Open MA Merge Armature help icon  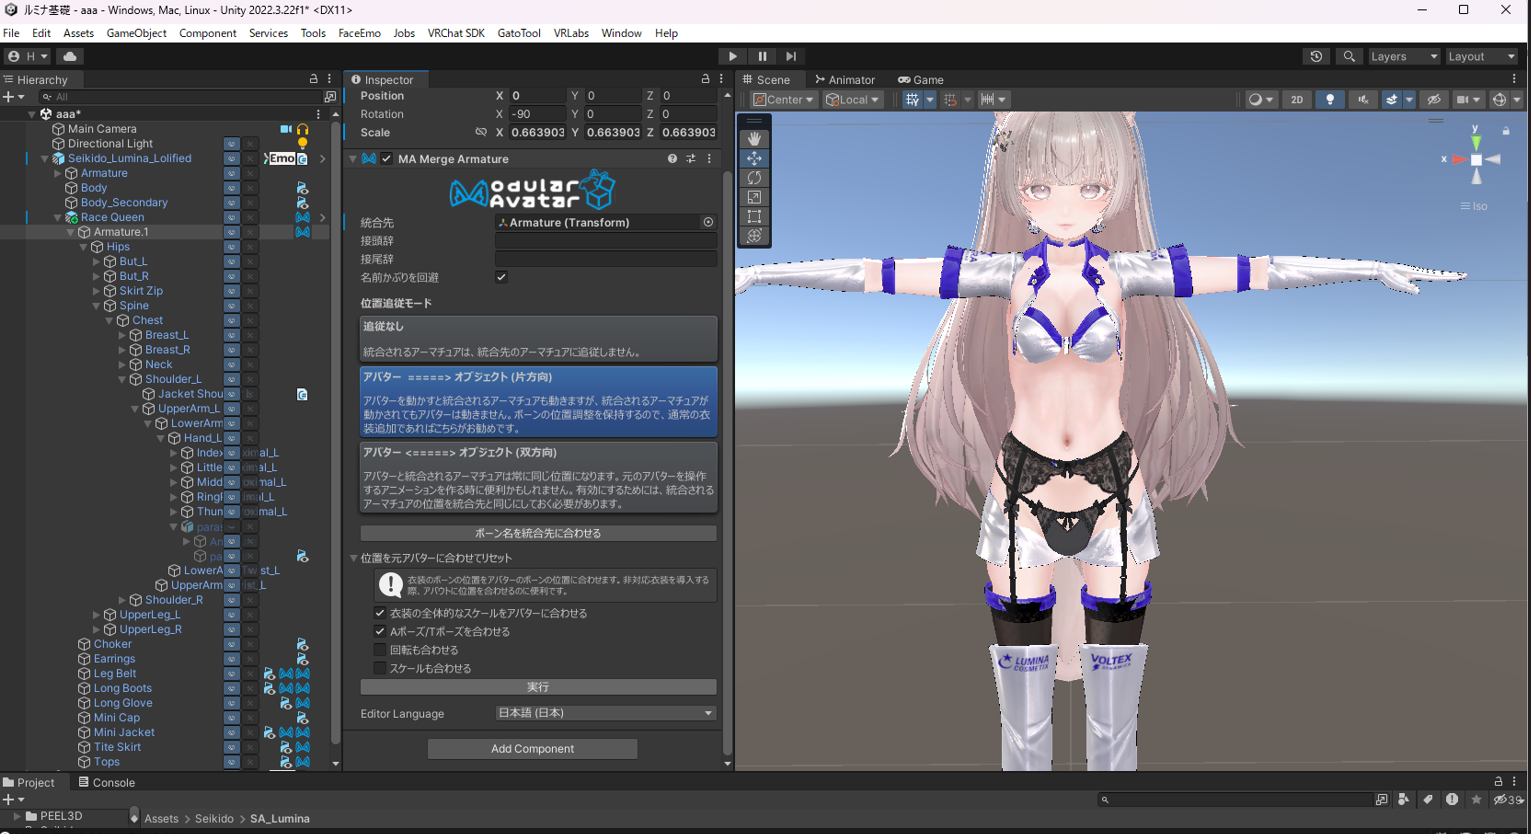[x=672, y=159]
